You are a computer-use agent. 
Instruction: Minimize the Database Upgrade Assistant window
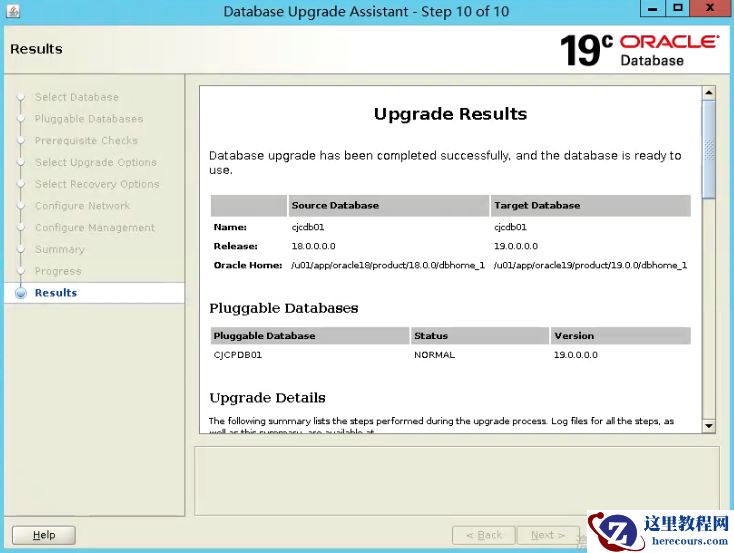click(x=653, y=8)
